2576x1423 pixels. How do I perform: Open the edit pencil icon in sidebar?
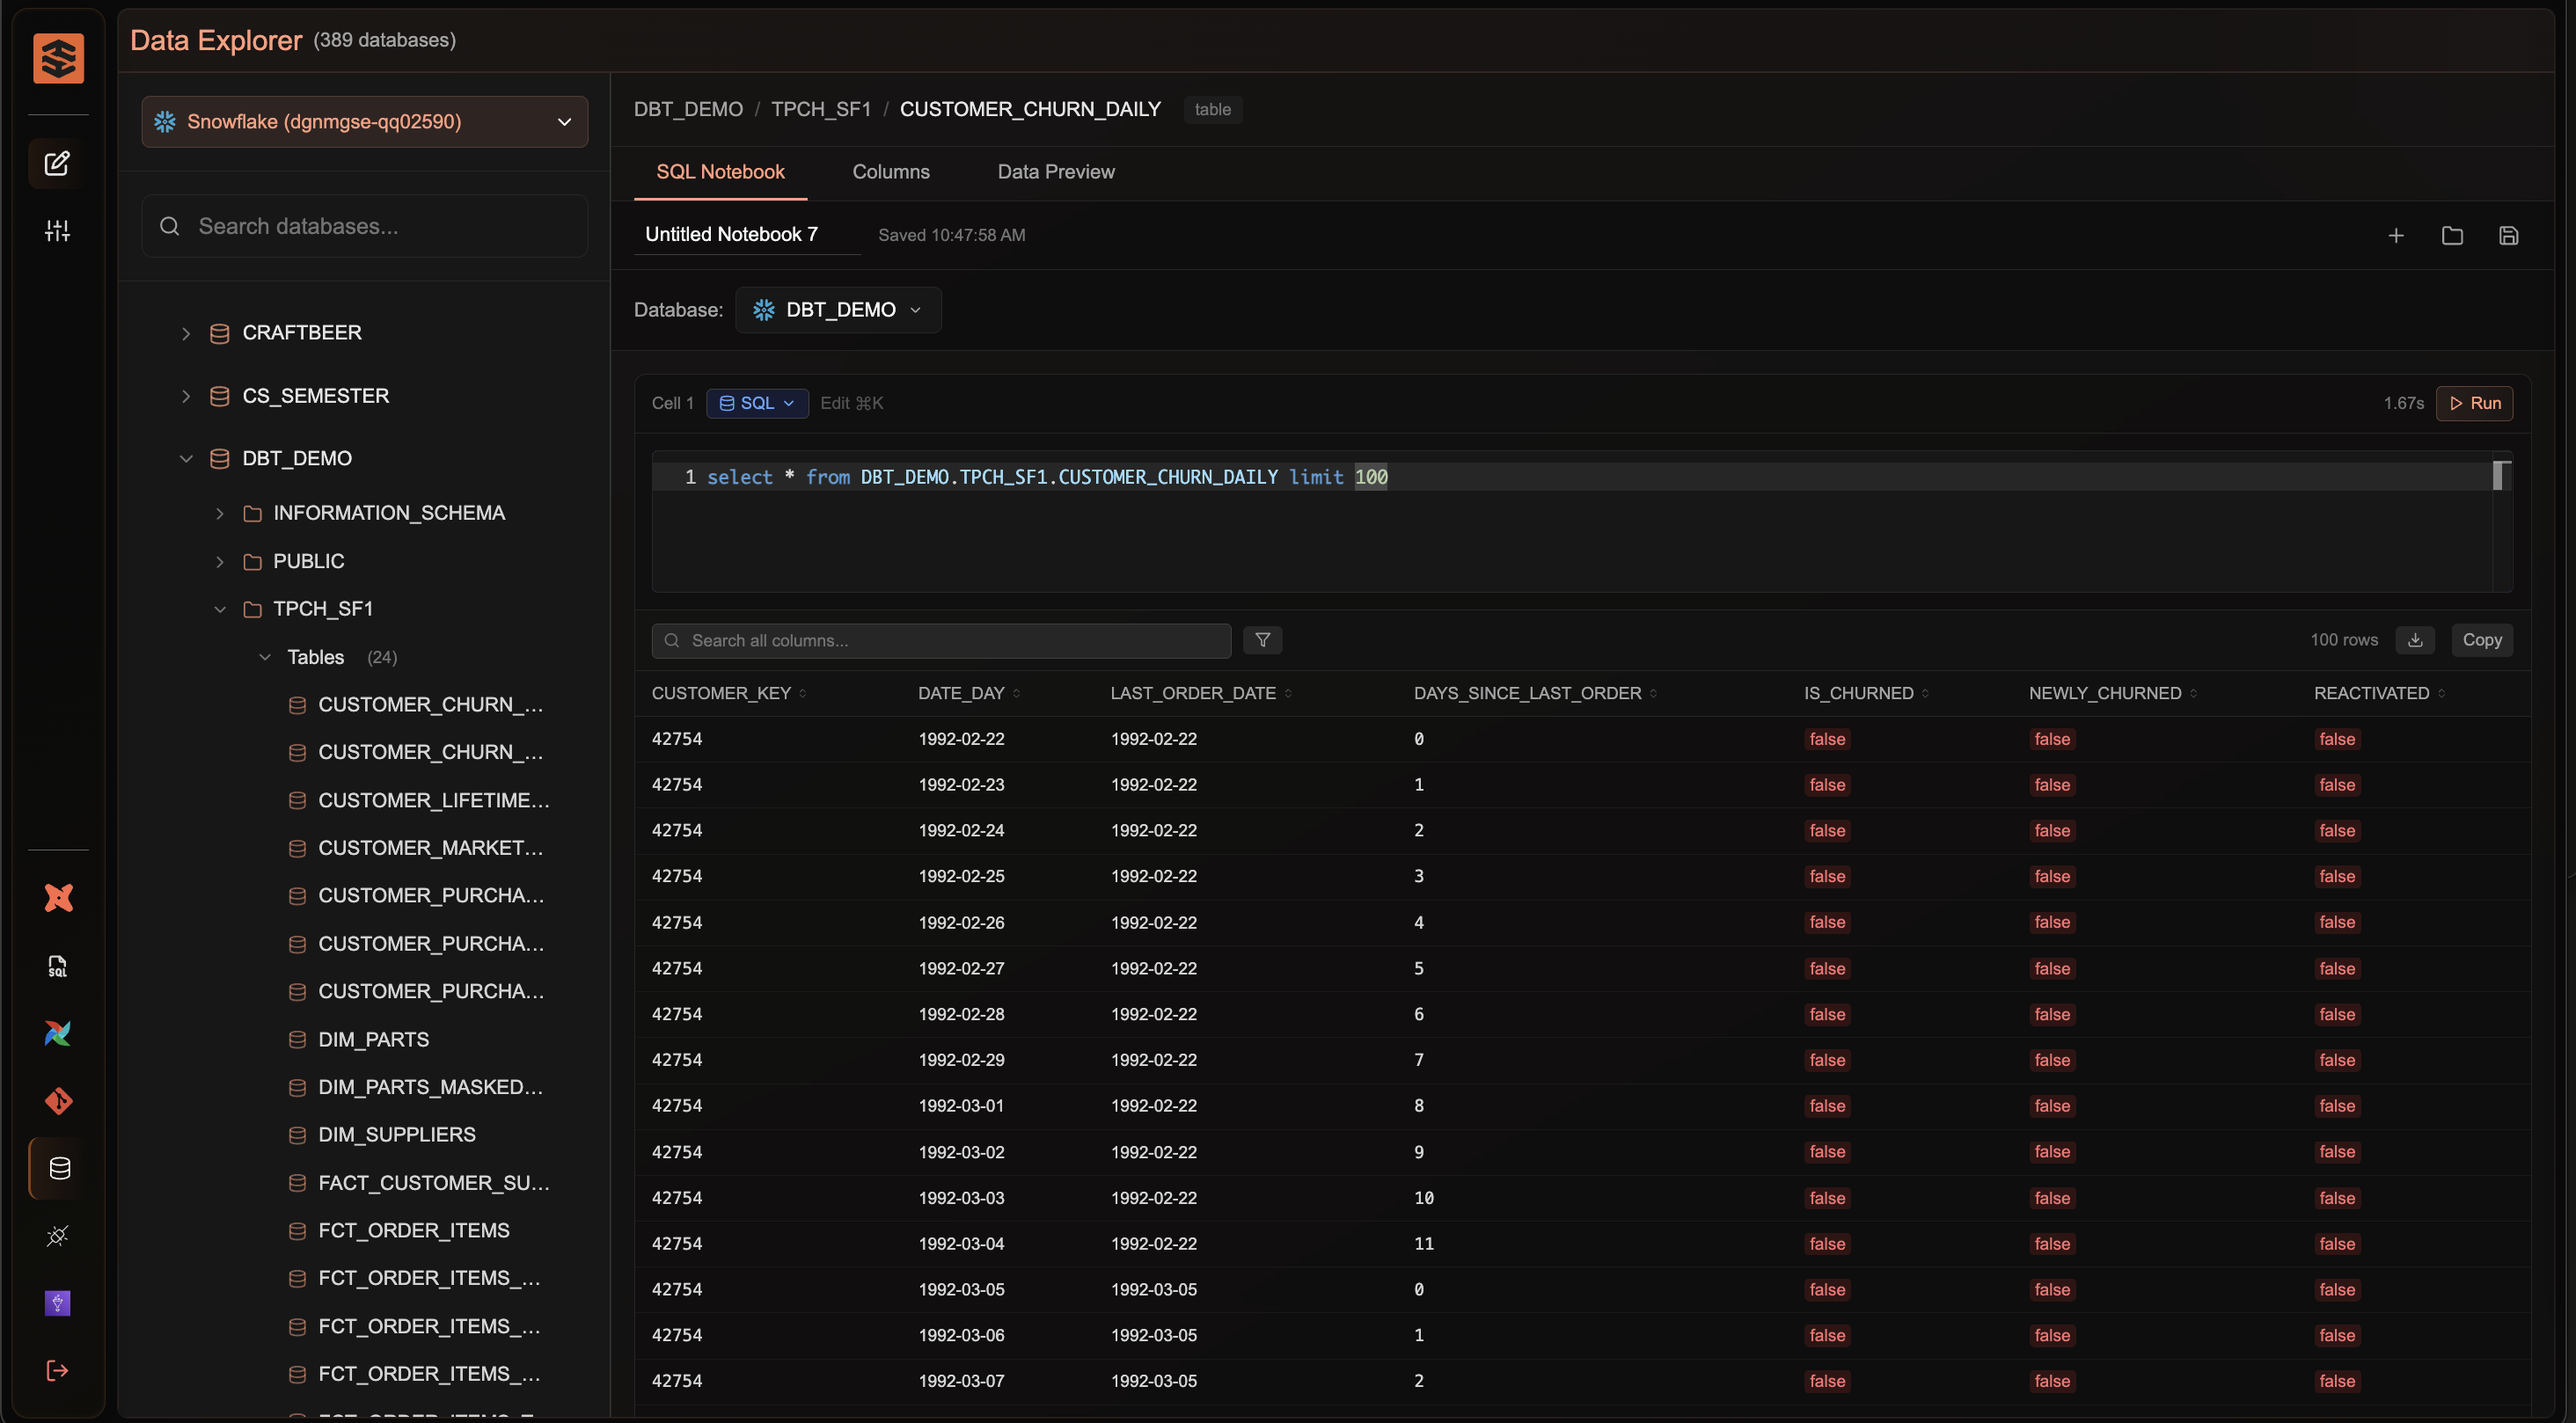coord(58,163)
